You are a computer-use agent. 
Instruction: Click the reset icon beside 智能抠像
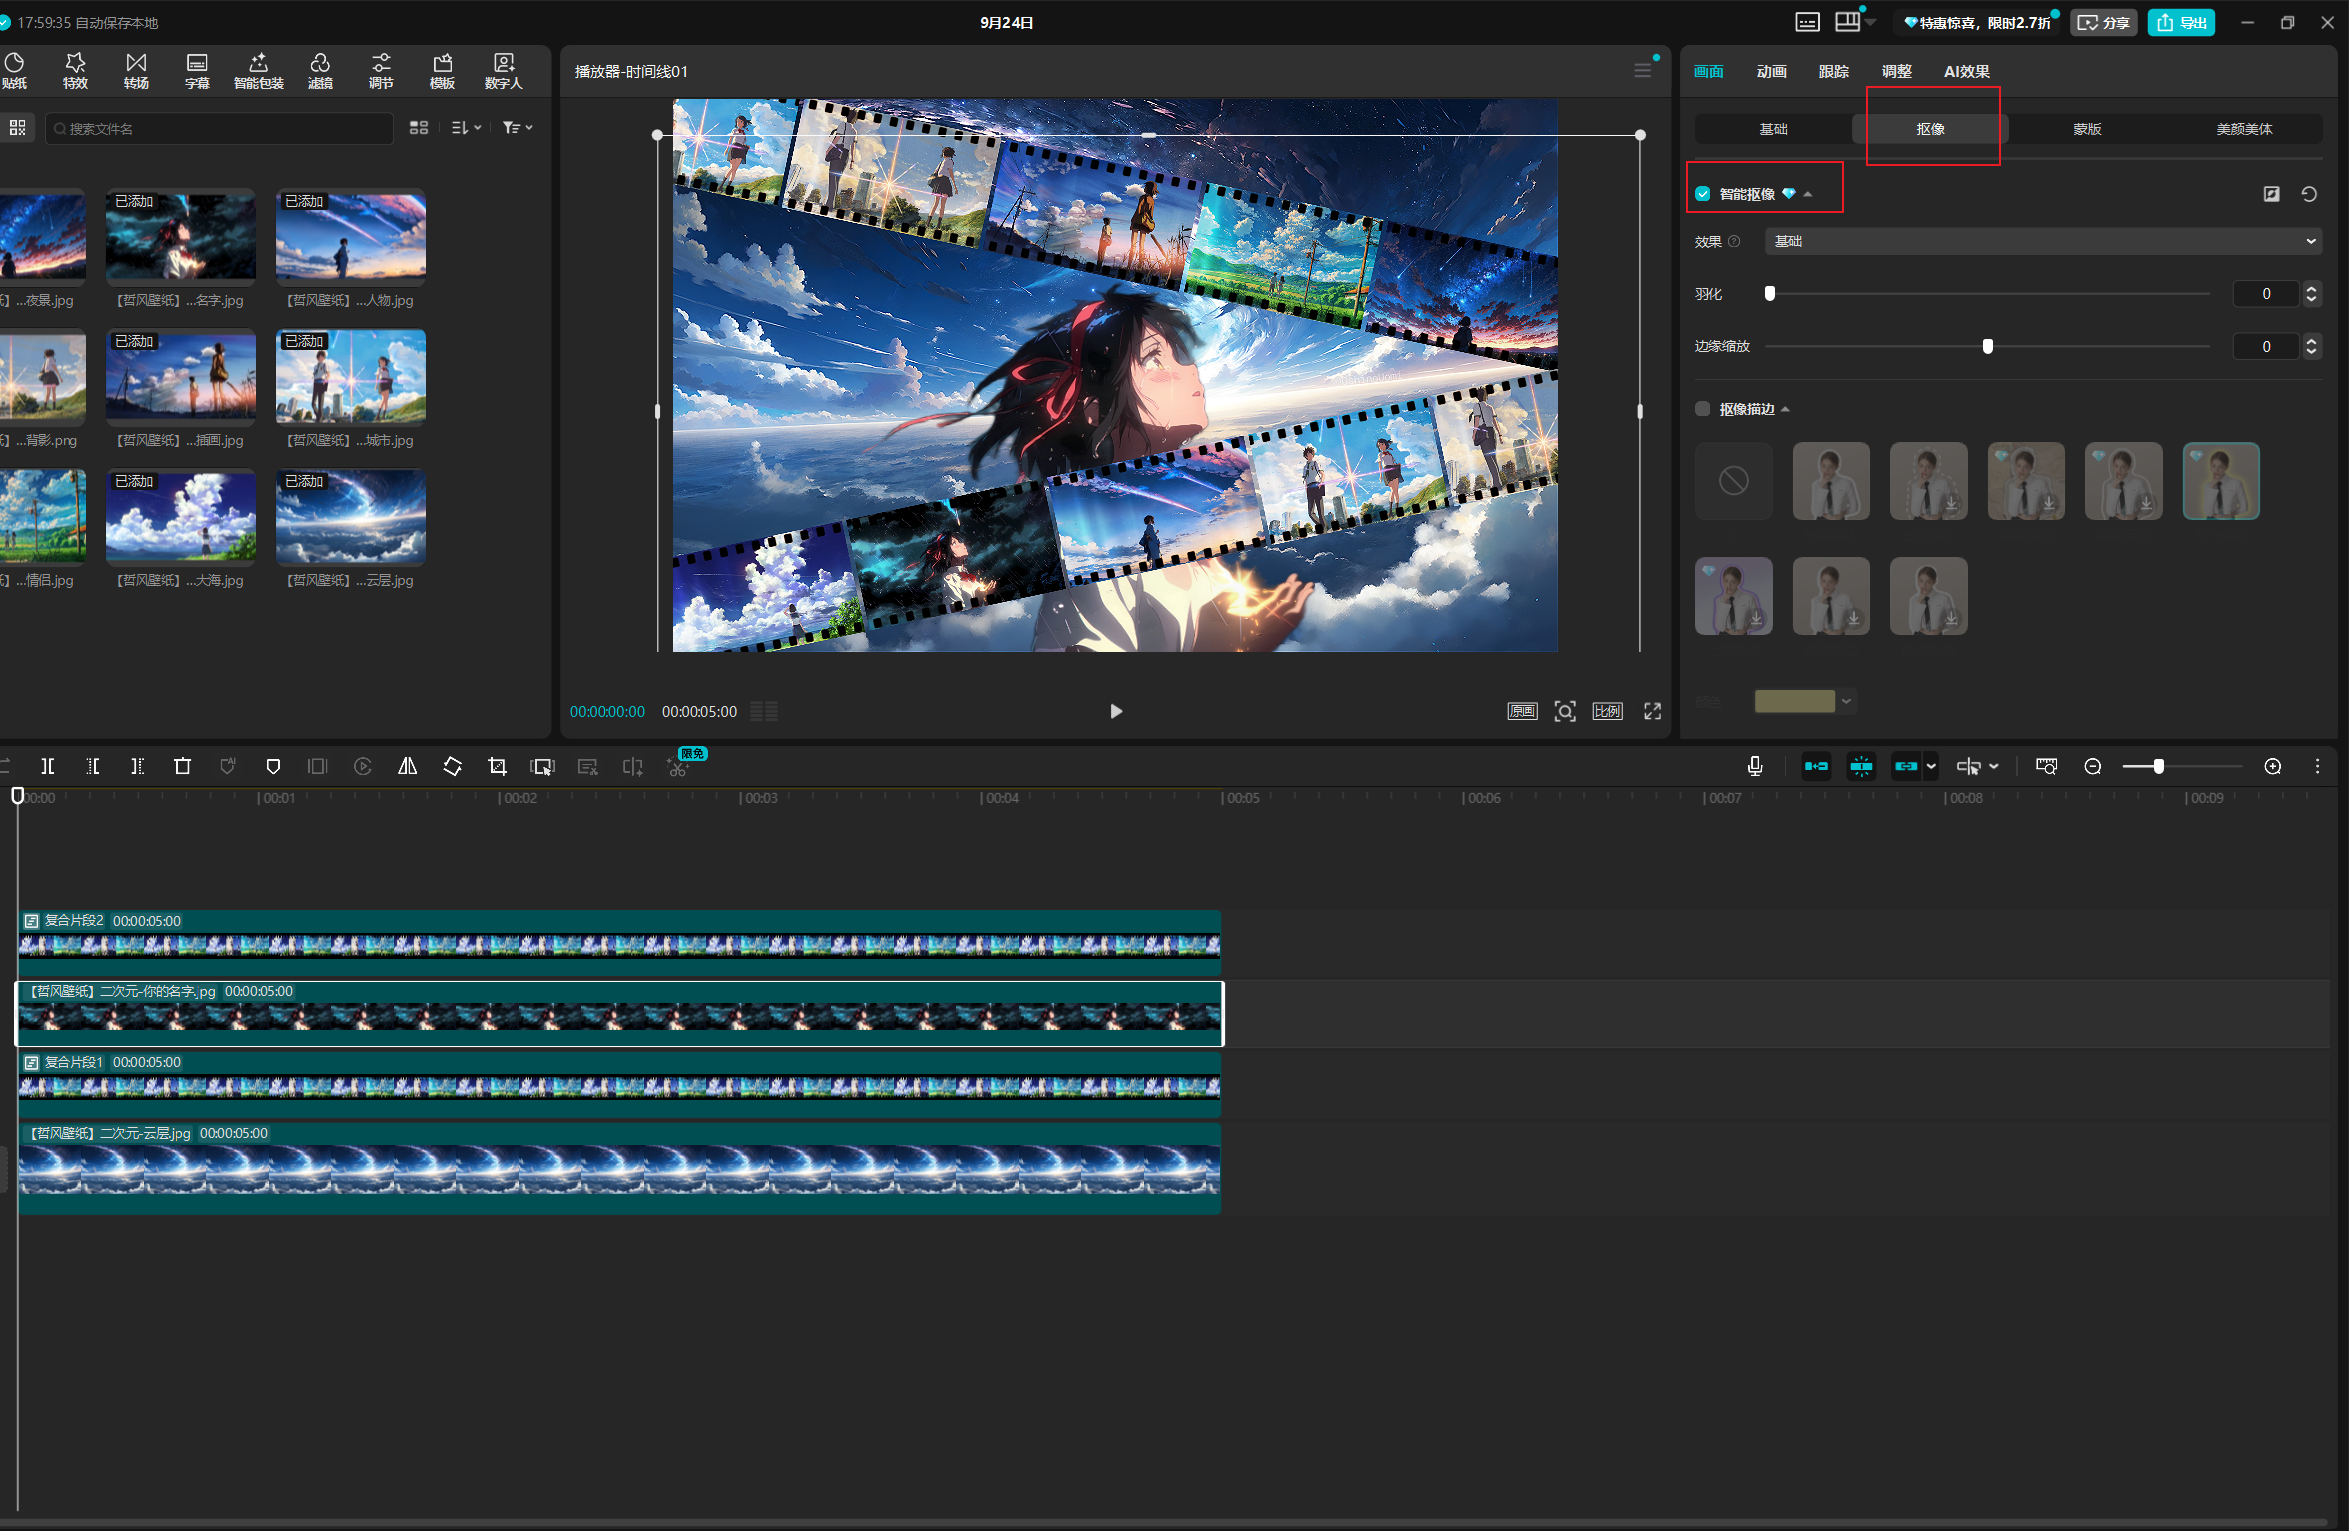[2309, 194]
